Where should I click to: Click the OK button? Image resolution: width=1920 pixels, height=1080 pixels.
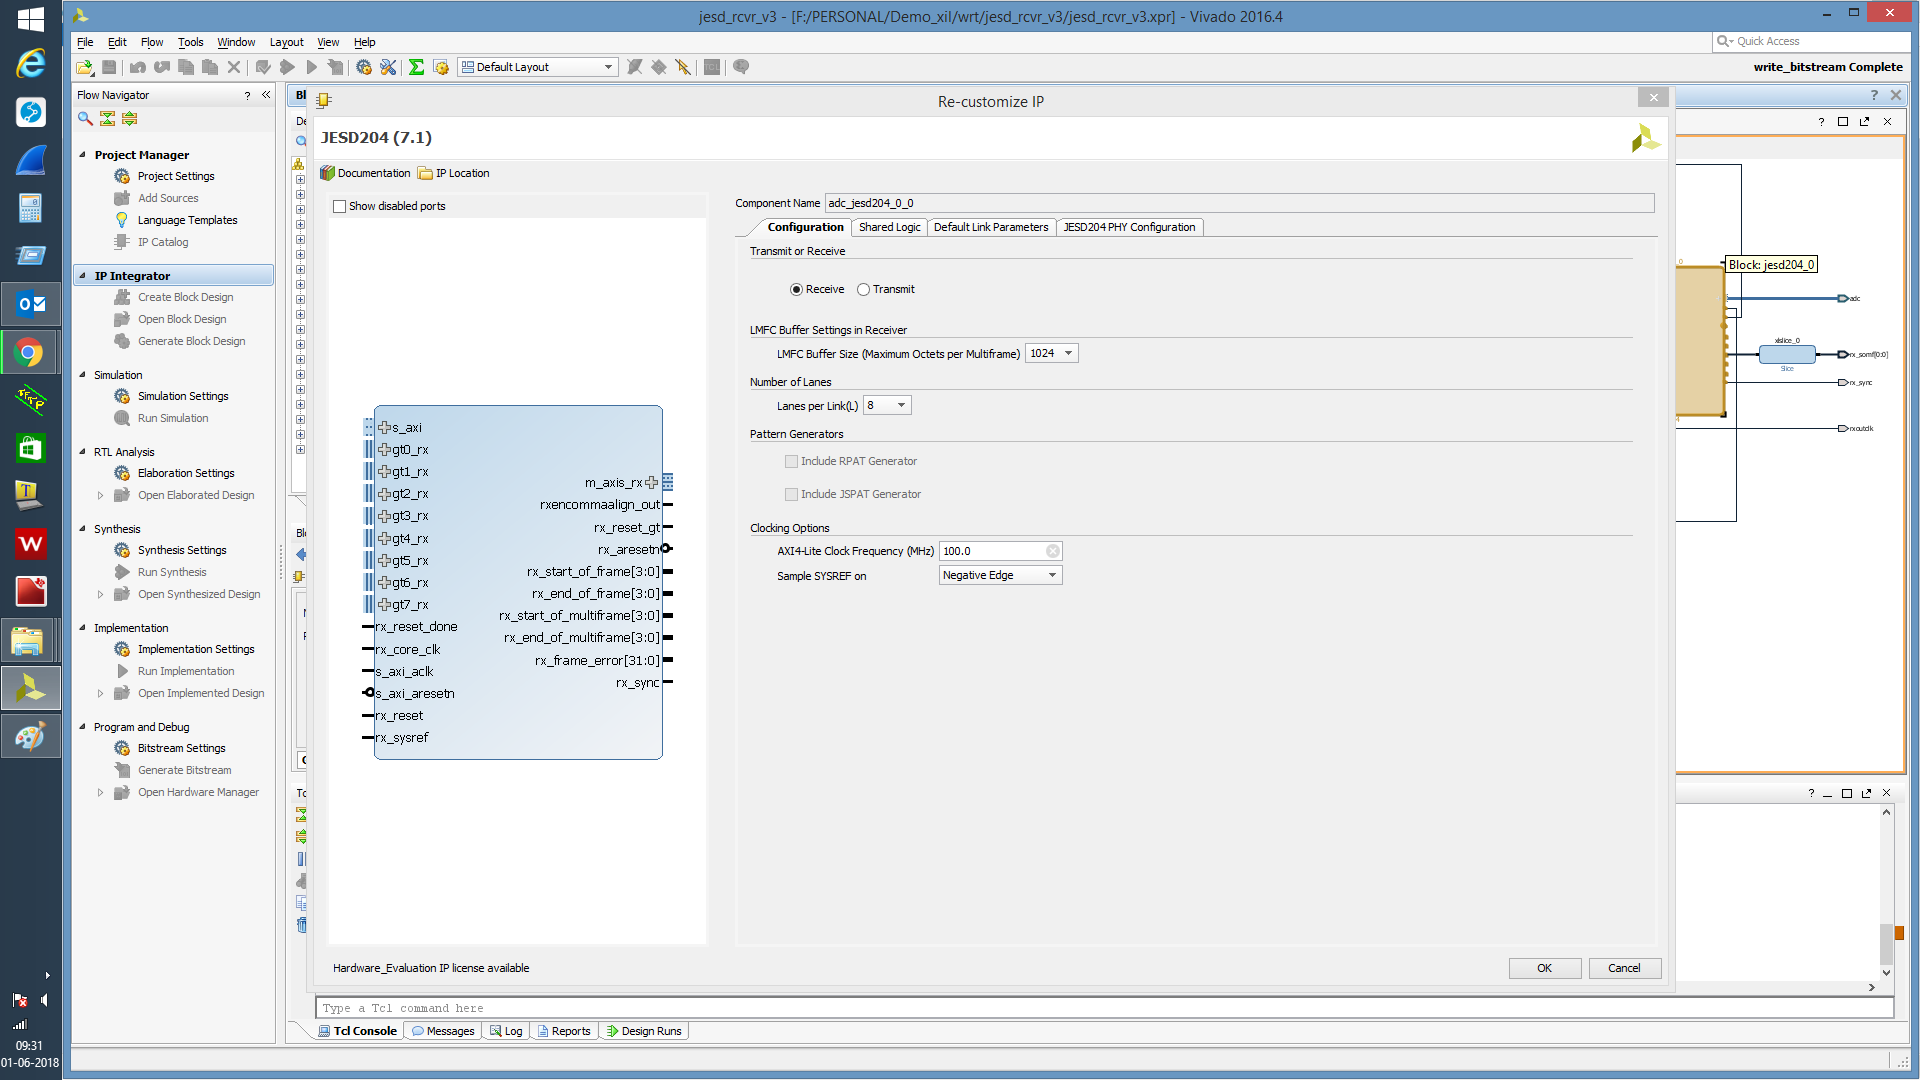(1544, 968)
